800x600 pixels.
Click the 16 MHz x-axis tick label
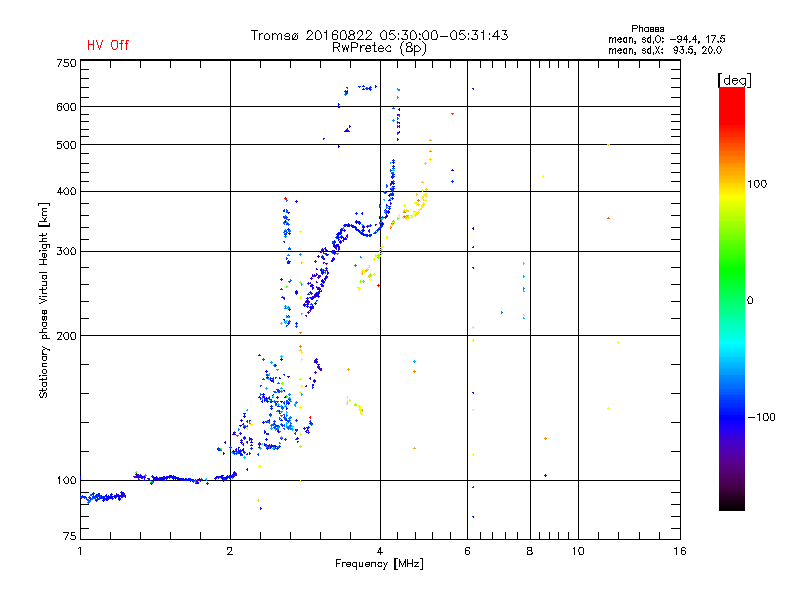coord(680,551)
